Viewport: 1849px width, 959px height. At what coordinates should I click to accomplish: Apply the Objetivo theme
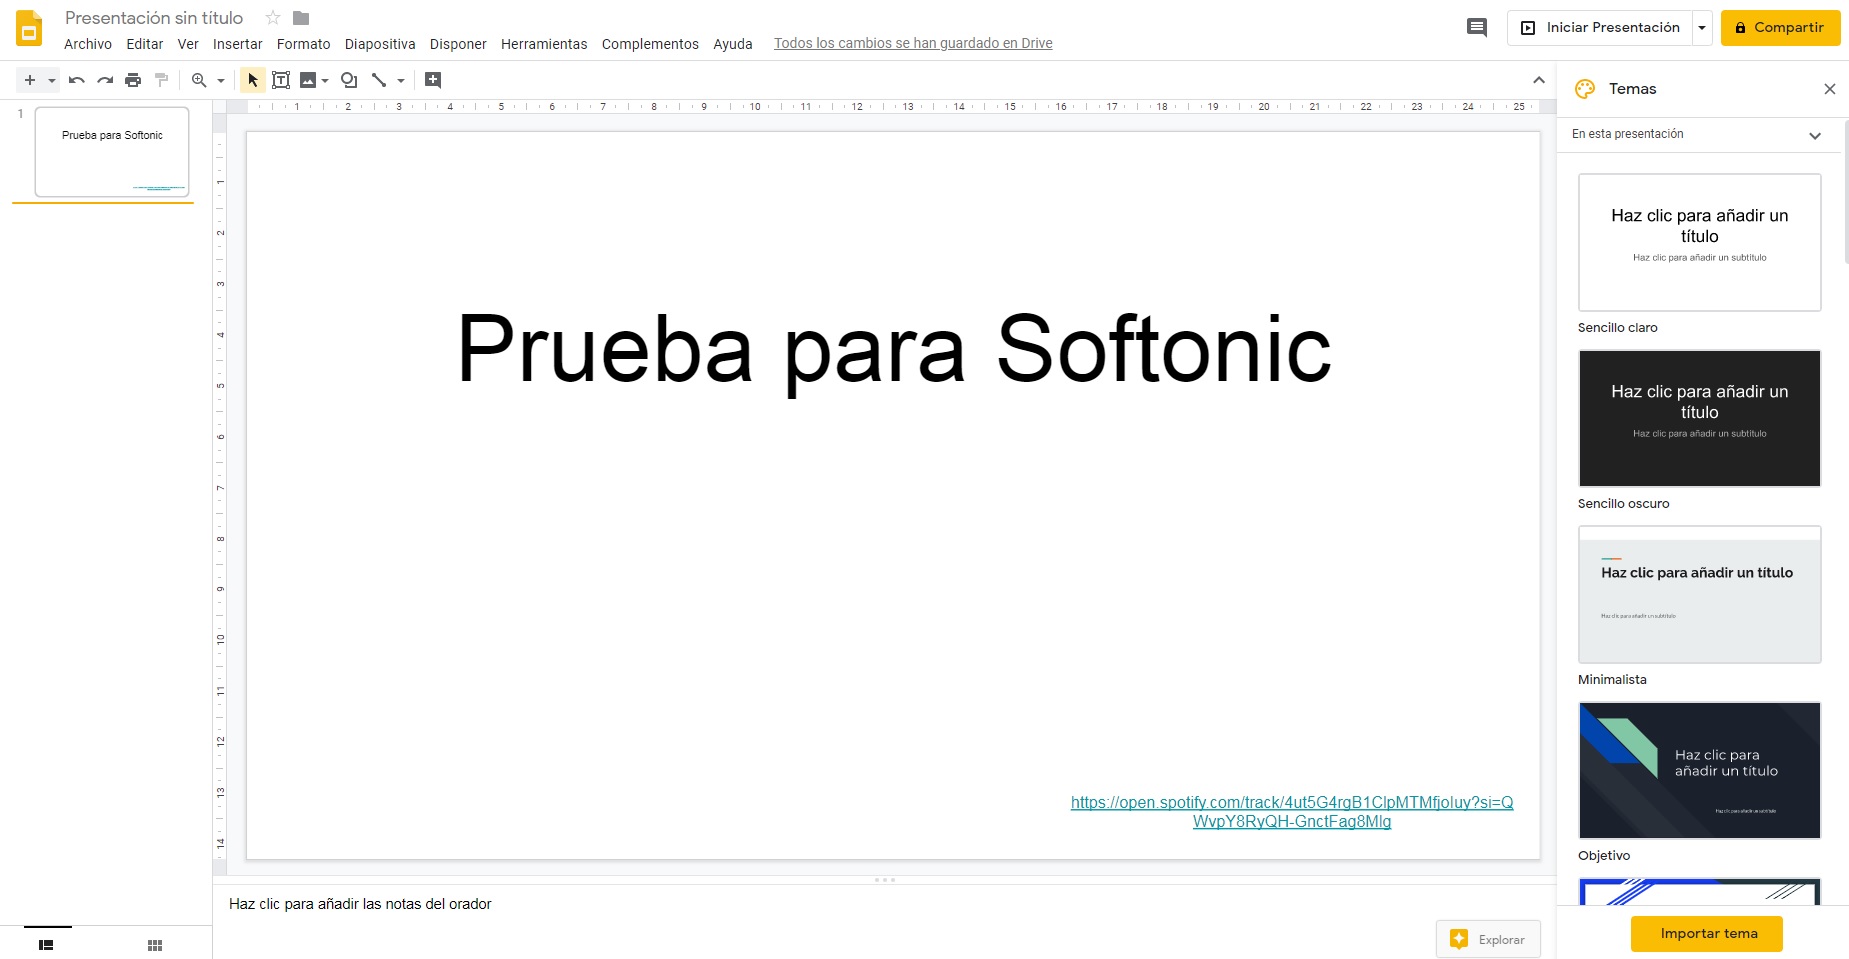tap(1700, 770)
